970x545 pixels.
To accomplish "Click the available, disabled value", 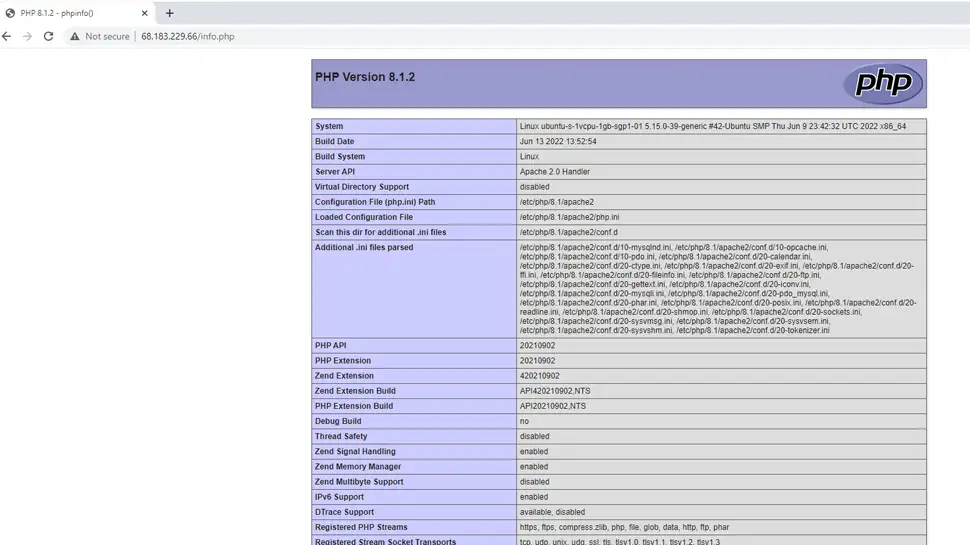I will (x=552, y=512).
